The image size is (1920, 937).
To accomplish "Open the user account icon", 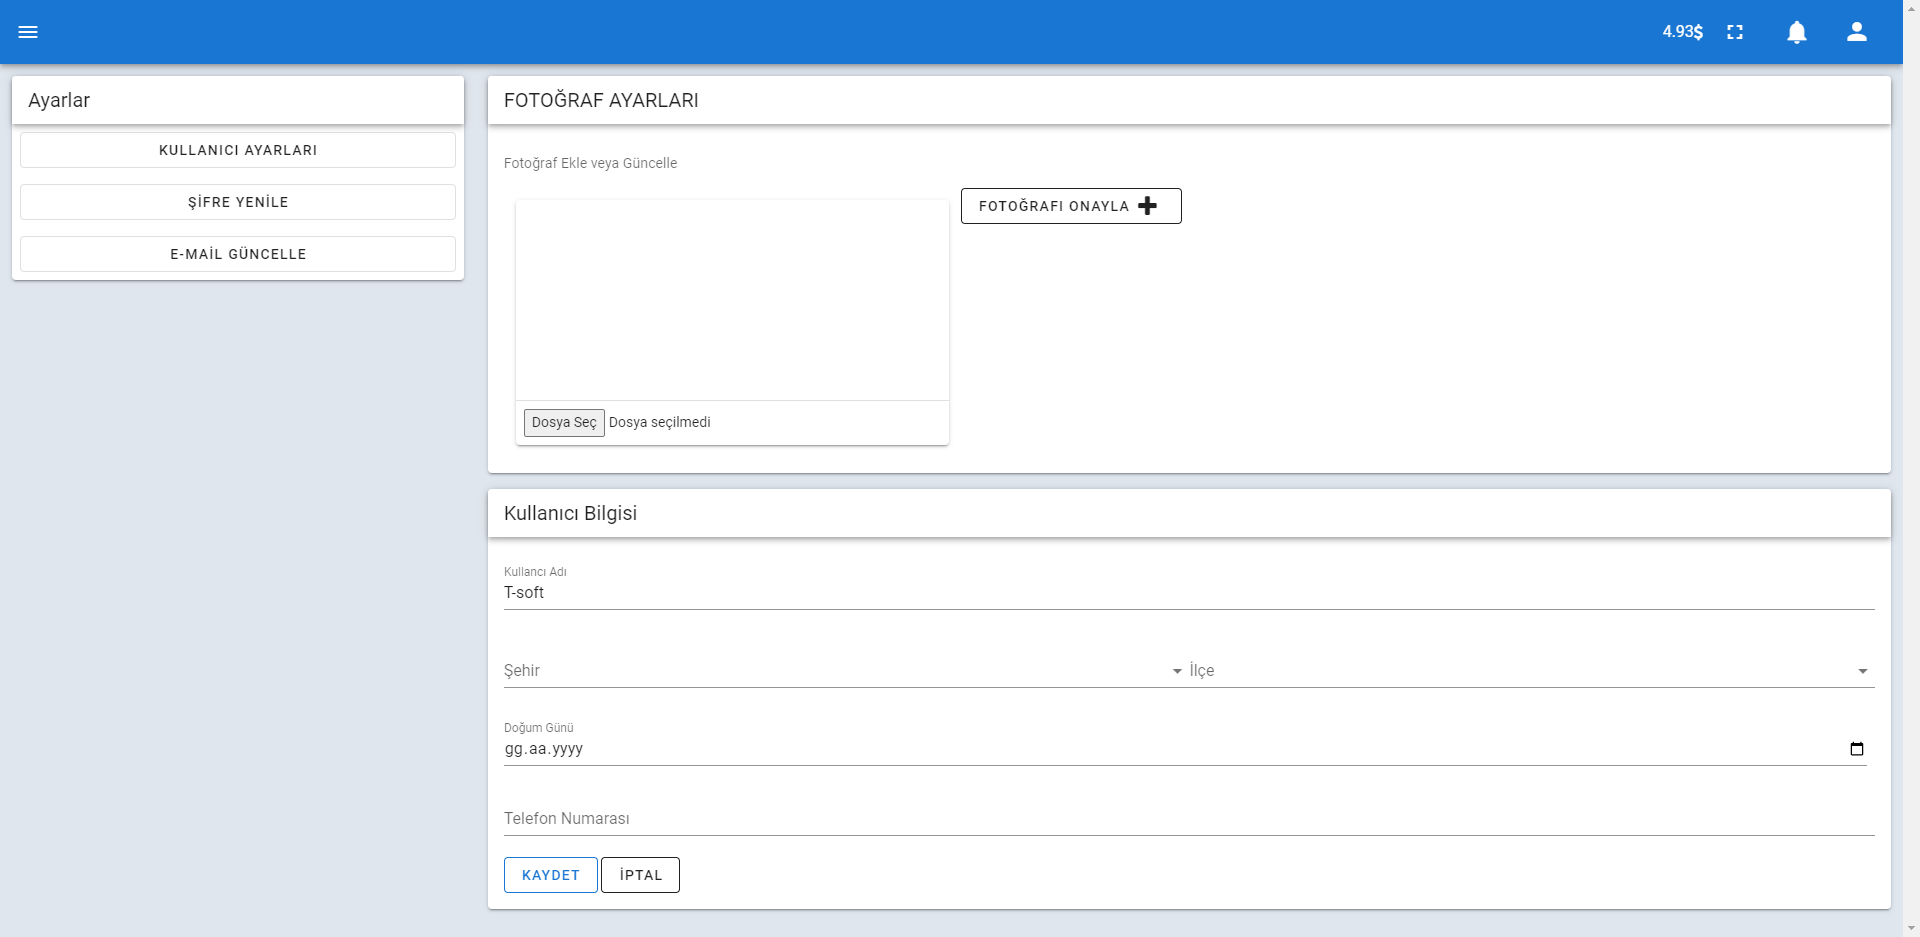I will click(1857, 32).
